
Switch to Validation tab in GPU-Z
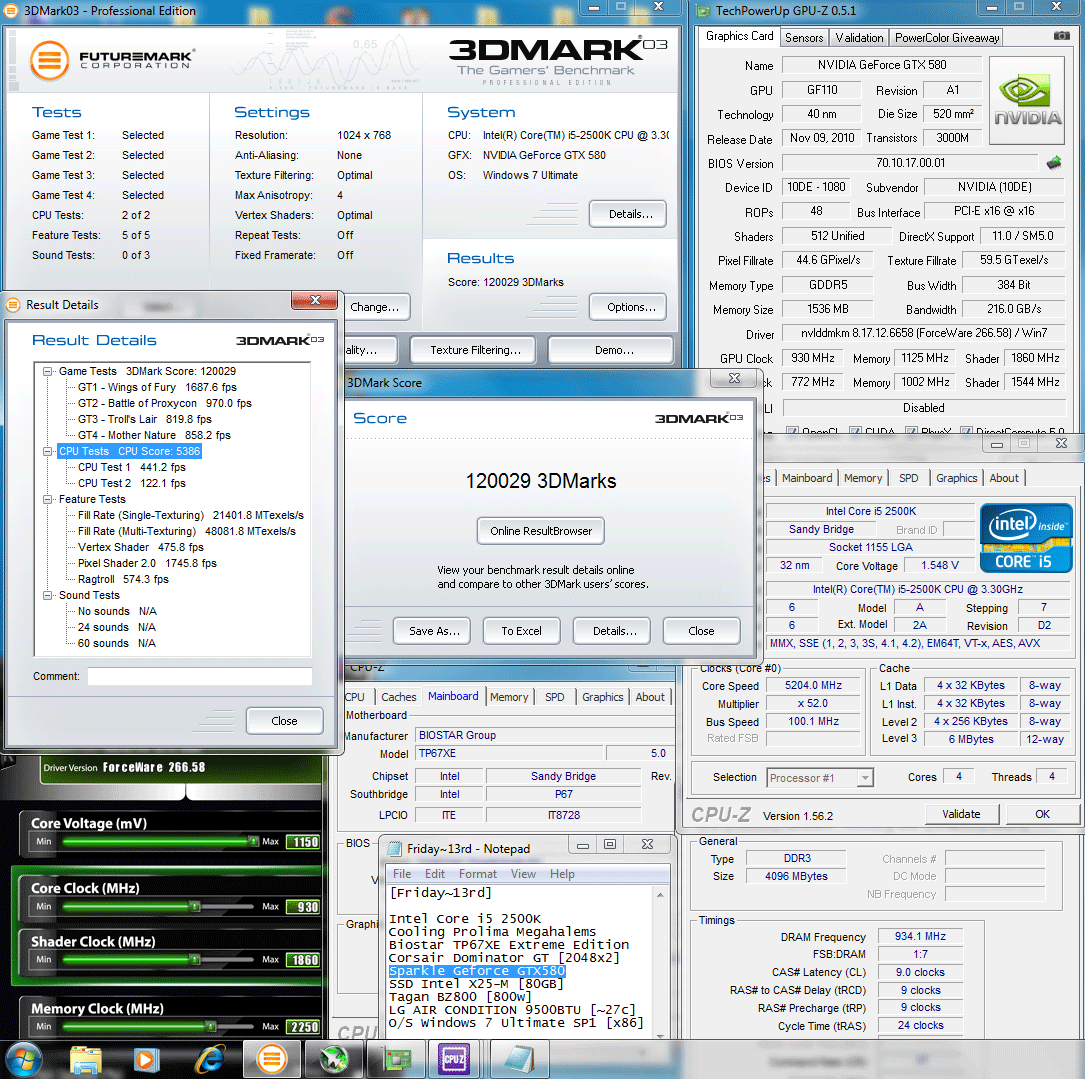[859, 37]
